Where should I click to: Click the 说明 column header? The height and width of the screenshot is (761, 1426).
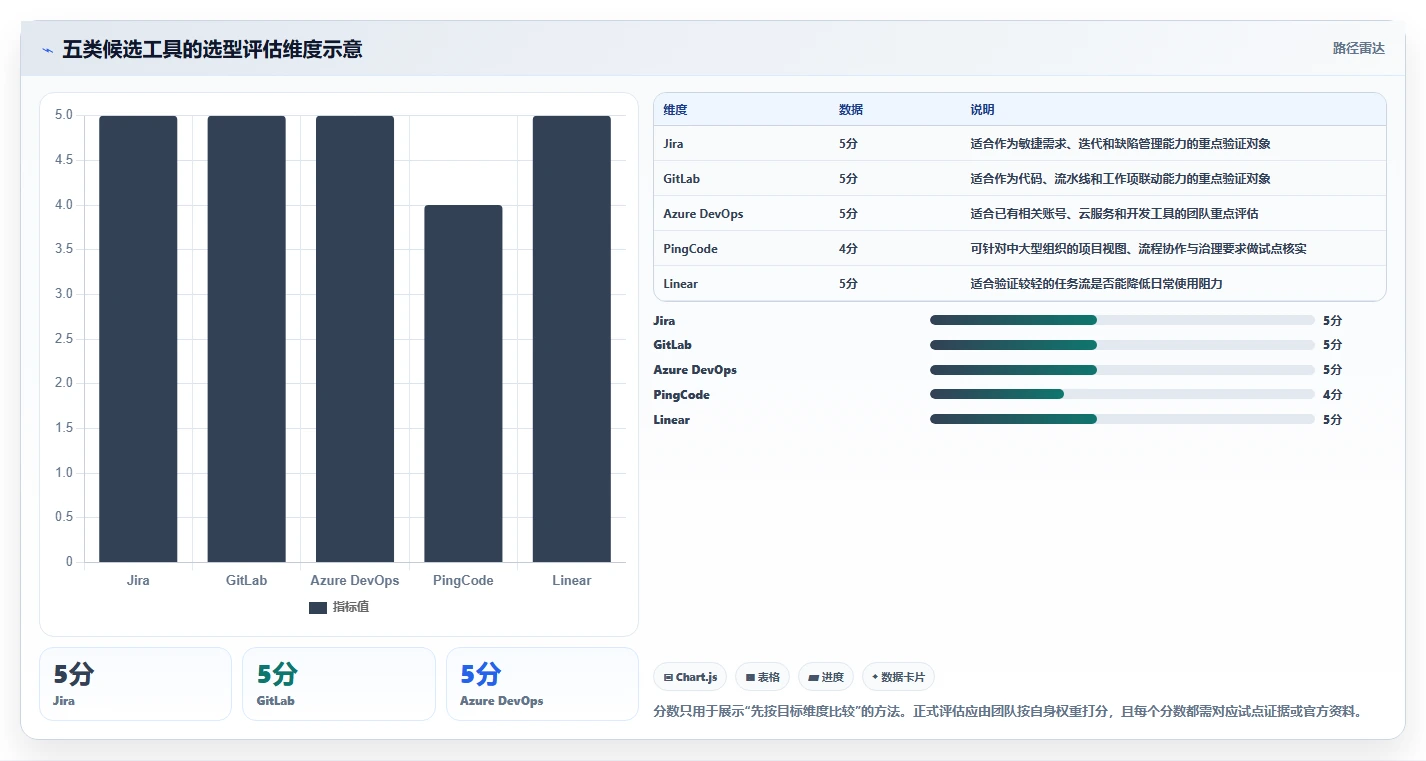pyautogui.click(x=982, y=110)
